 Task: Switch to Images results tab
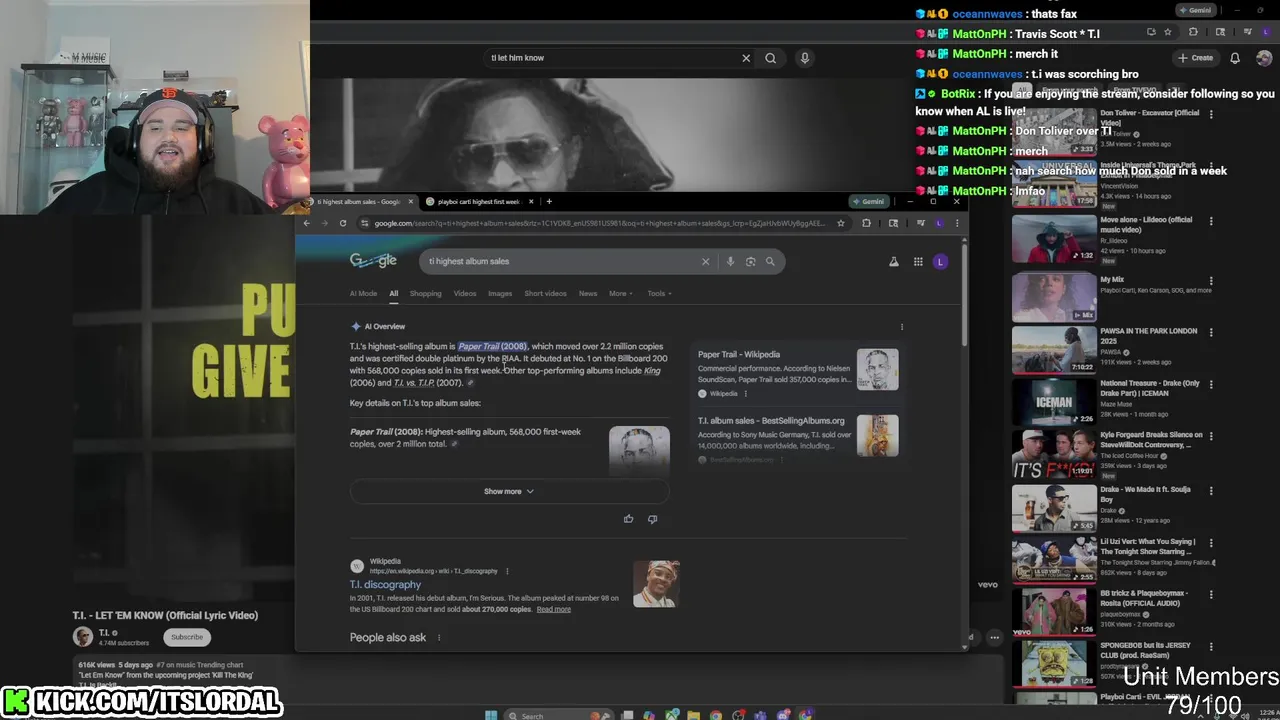(x=500, y=293)
